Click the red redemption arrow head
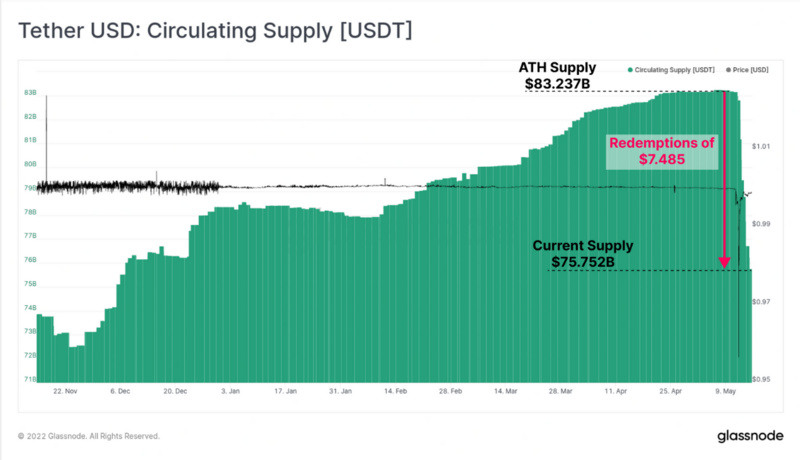800x460 pixels. point(724,263)
